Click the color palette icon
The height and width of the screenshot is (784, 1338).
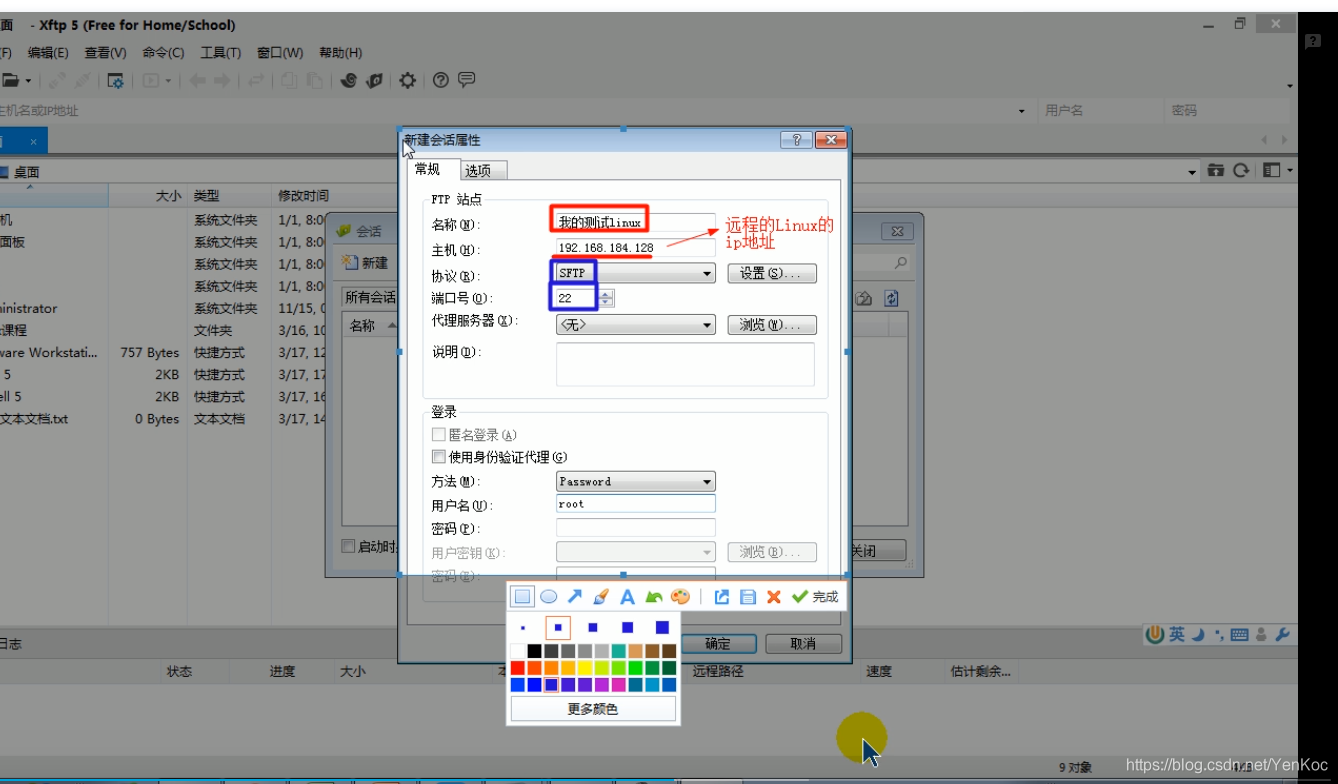tap(680, 597)
